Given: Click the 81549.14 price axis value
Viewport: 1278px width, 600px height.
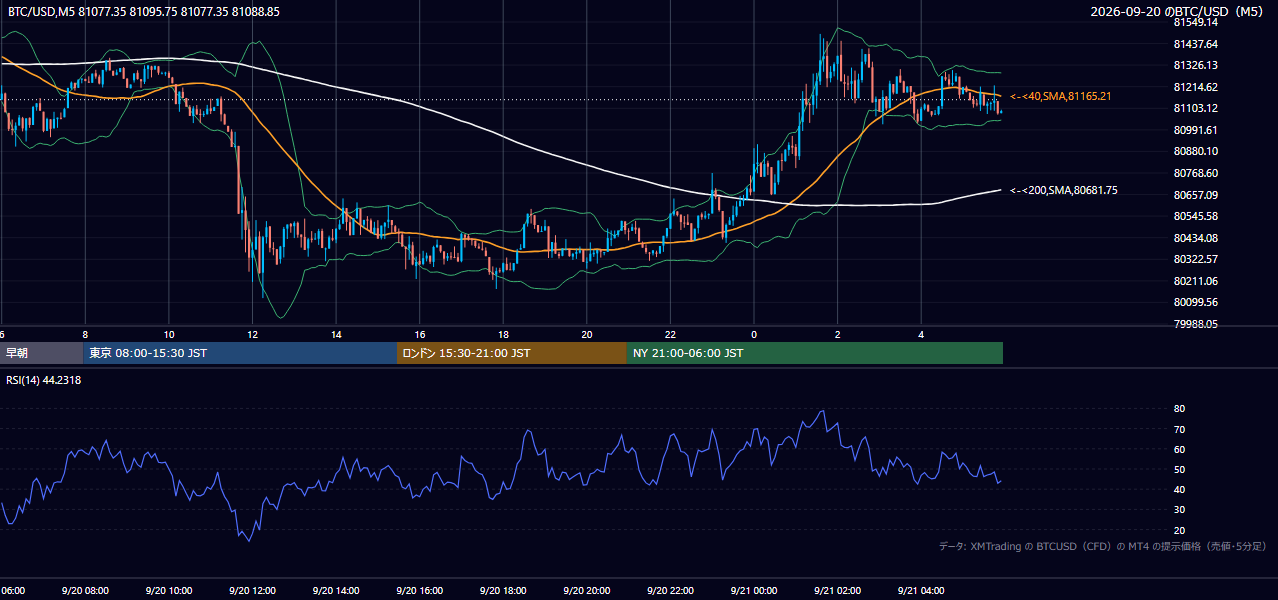Looking at the screenshot, I should point(1195,22).
